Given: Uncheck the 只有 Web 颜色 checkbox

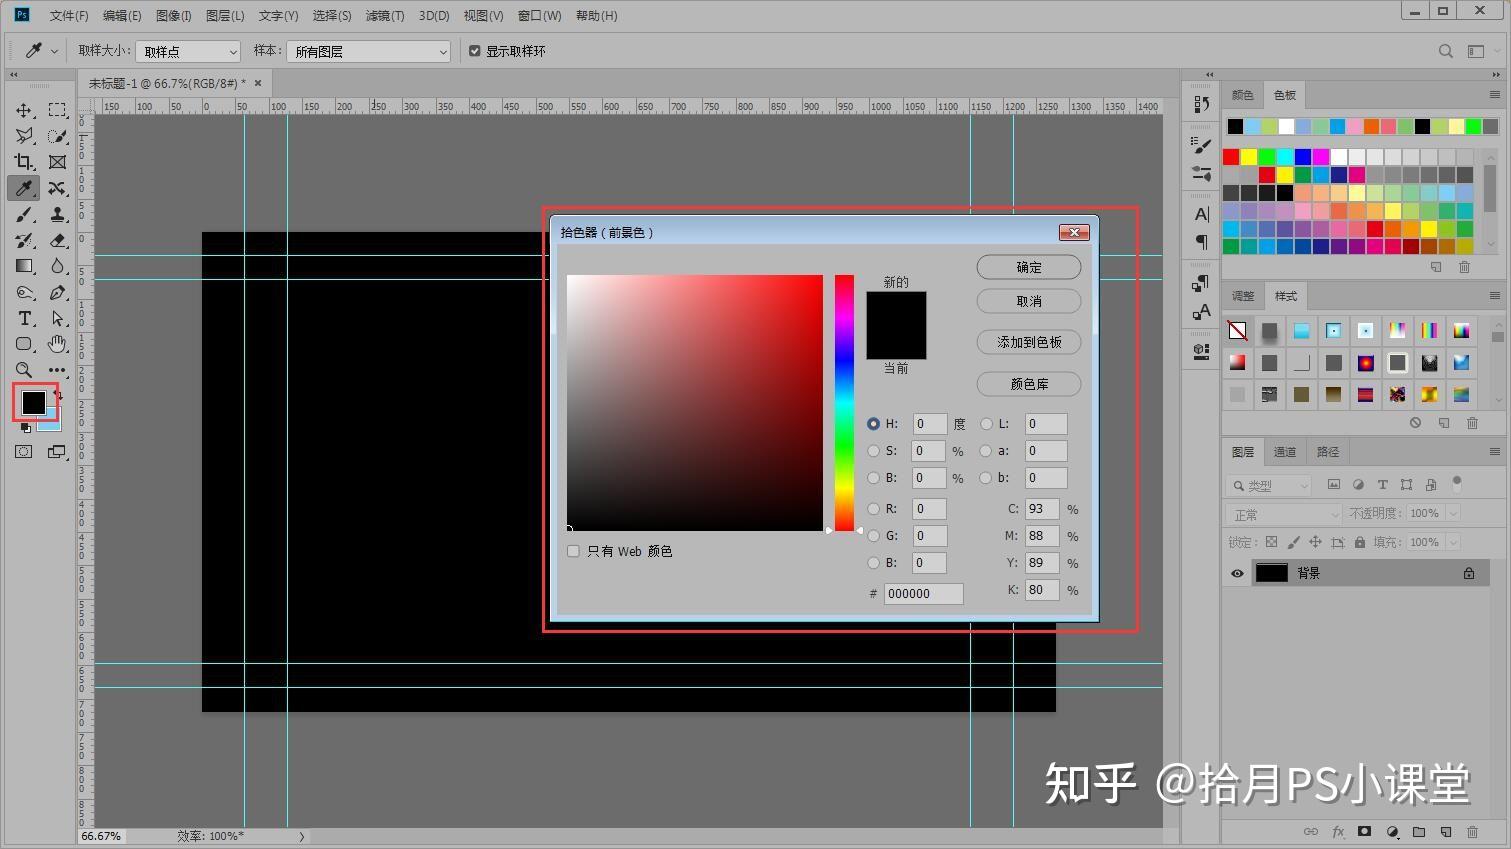Looking at the screenshot, I should coord(573,551).
